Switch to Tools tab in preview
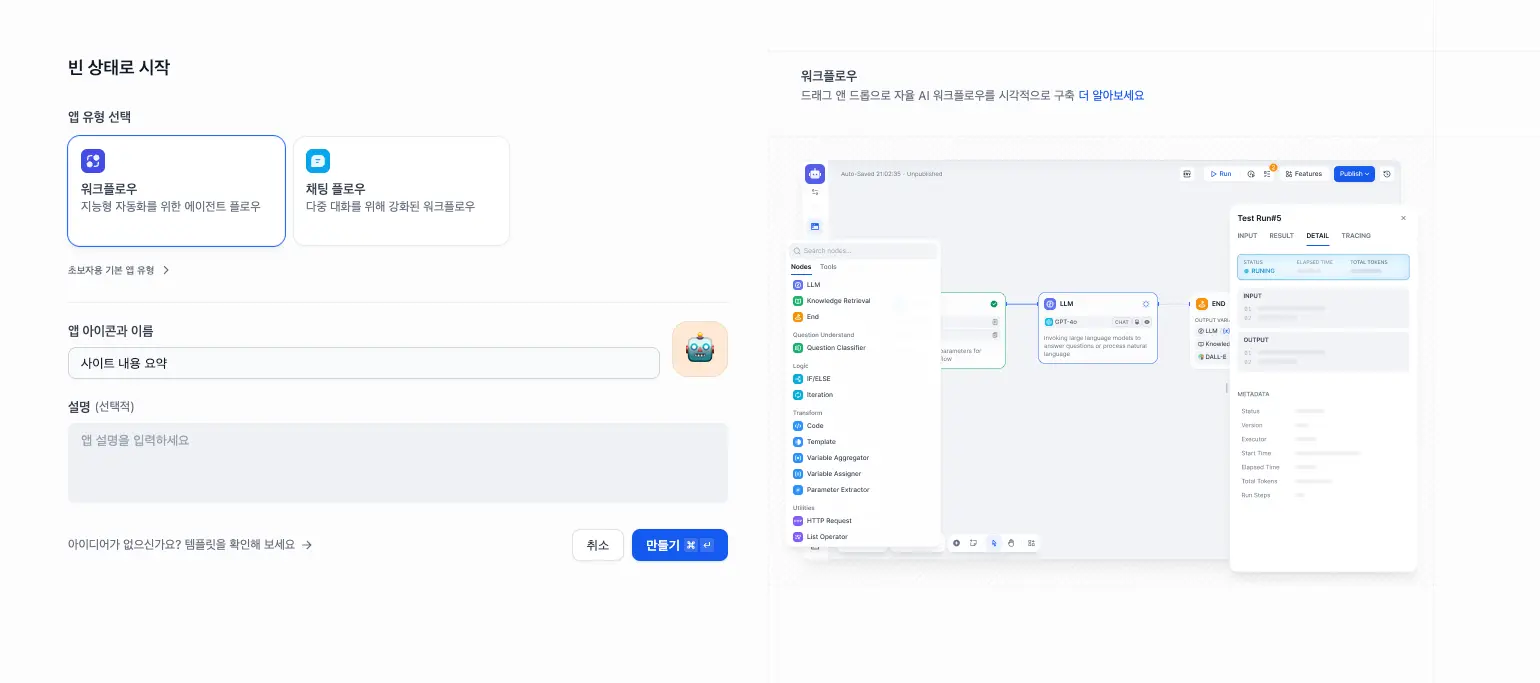 [x=828, y=267]
